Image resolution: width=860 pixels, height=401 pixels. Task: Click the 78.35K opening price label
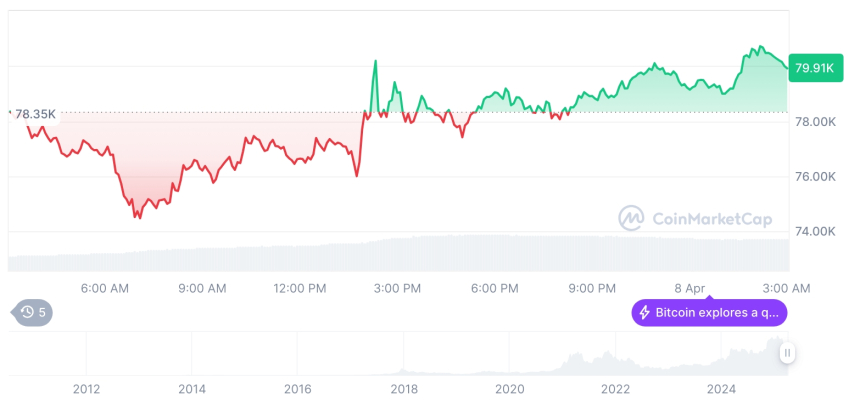(x=35, y=114)
